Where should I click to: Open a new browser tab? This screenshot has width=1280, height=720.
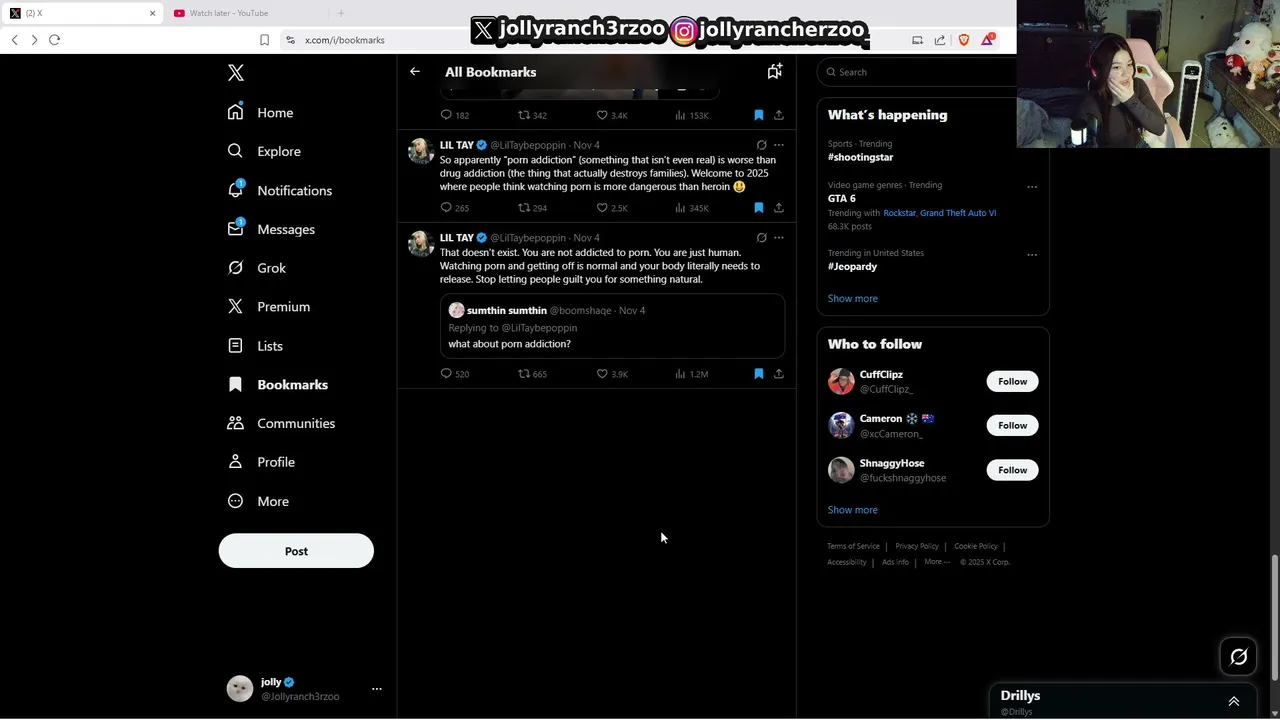click(341, 13)
